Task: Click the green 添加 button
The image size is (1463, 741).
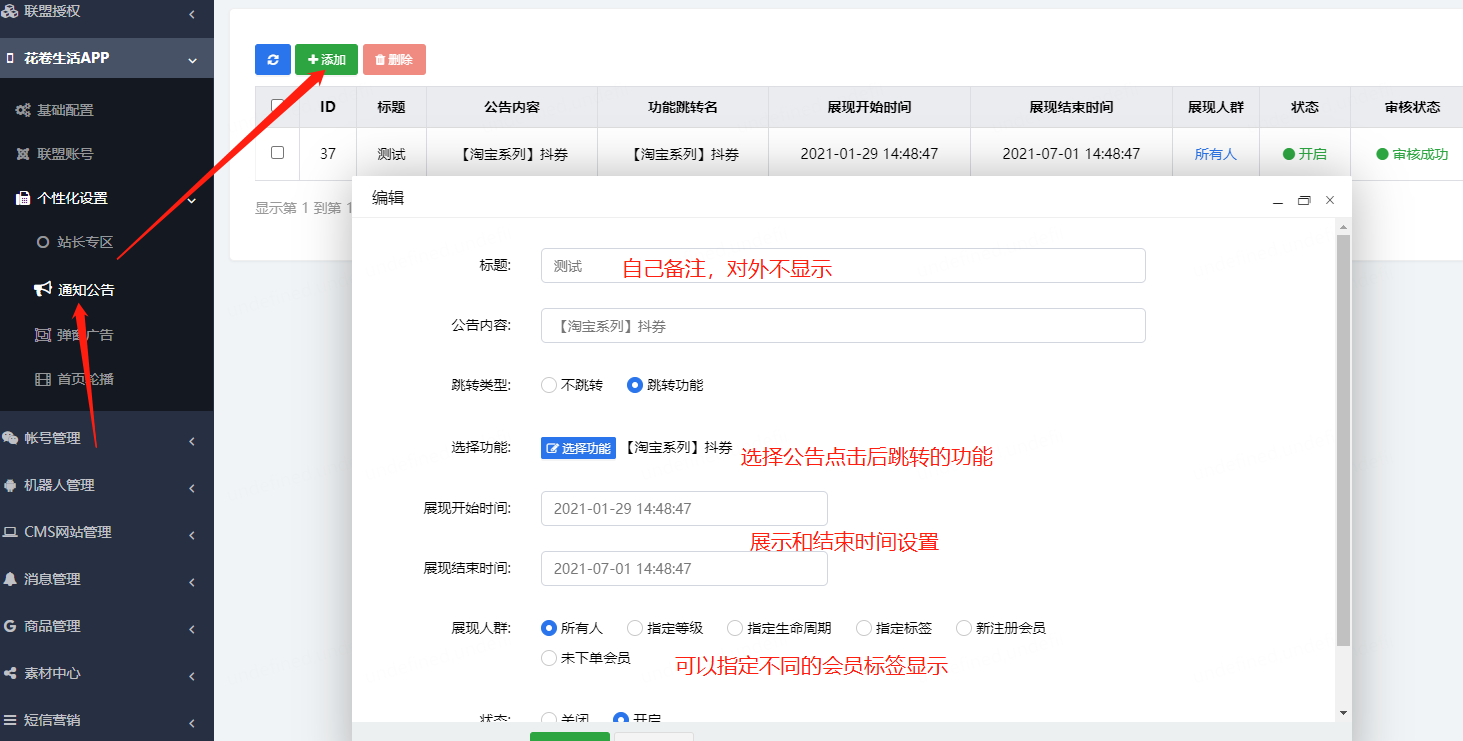Action: 325,59
